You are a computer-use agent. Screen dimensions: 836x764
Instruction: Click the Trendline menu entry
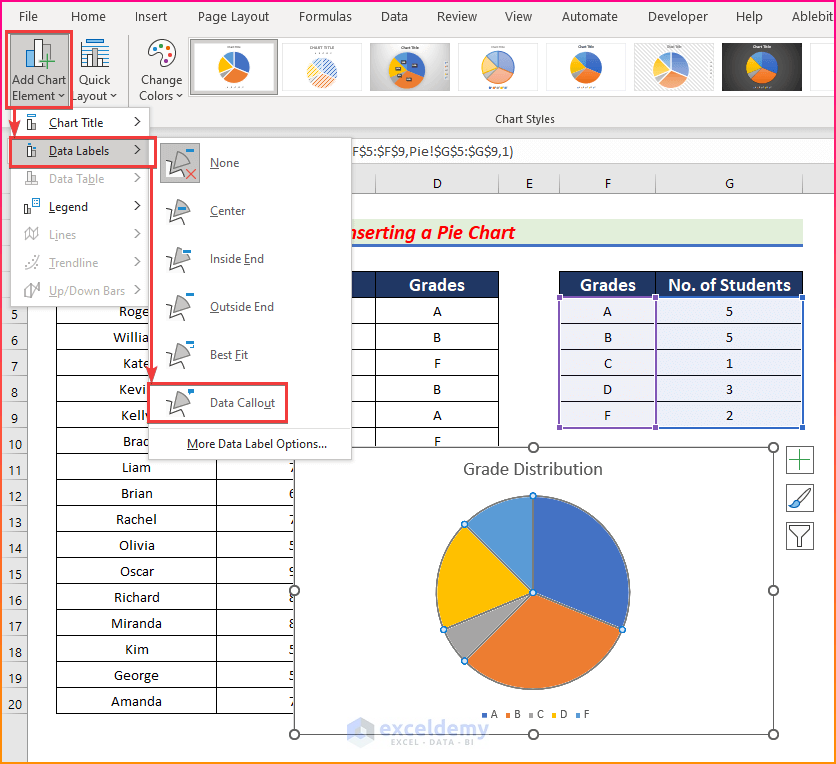tap(79, 263)
